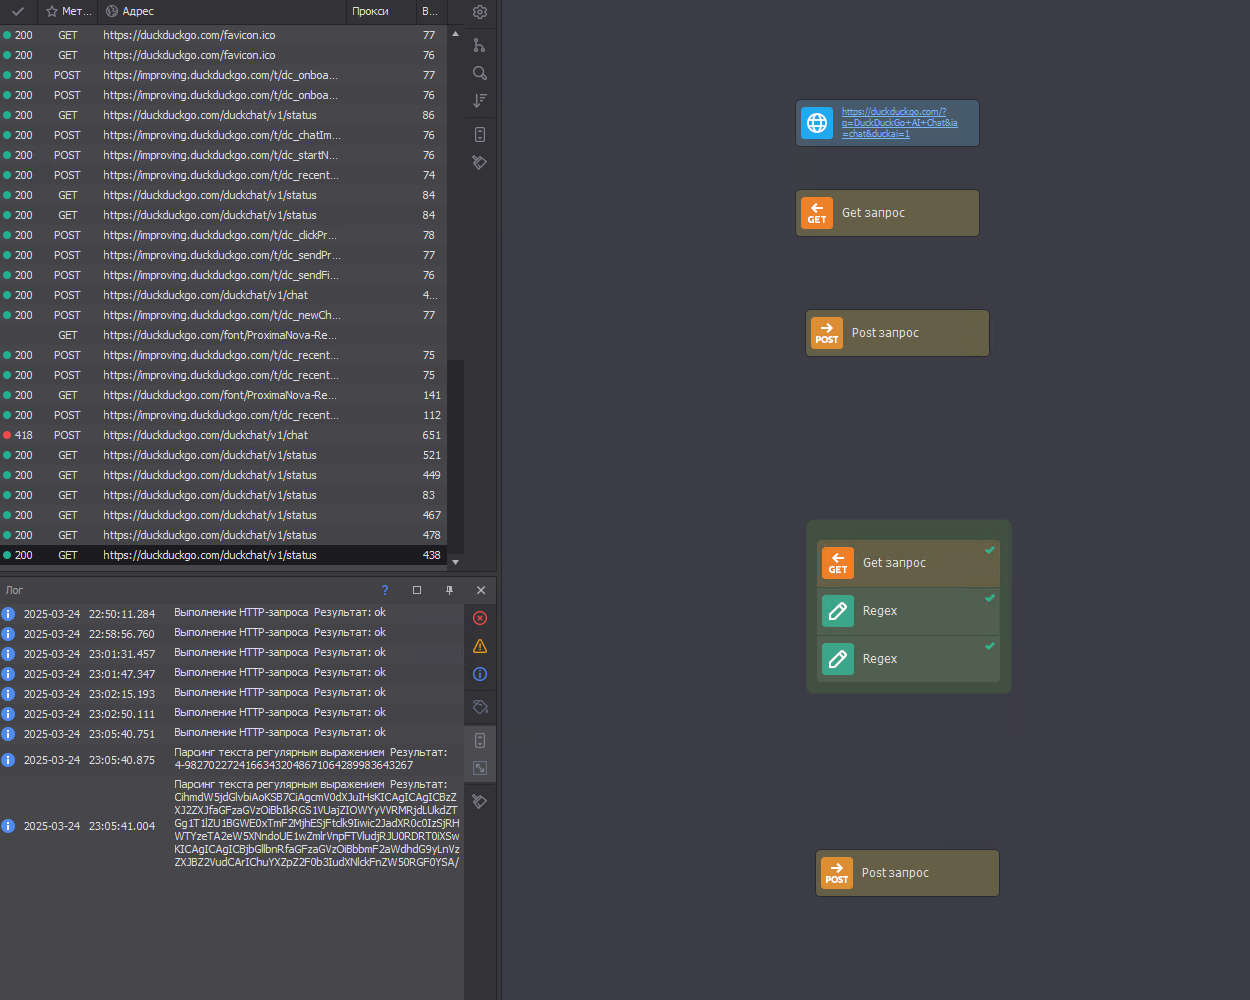Screen dimensions: 1250x1000
Task: Select the dc_newCh... POST row
Action: [223, 315]
